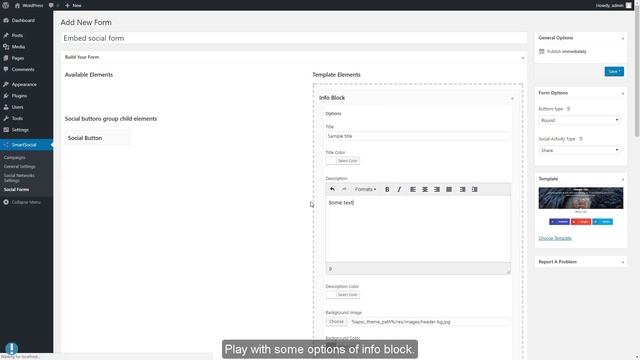
Task: Open Social Activity Type dropdown
Action: coord(580,151)
